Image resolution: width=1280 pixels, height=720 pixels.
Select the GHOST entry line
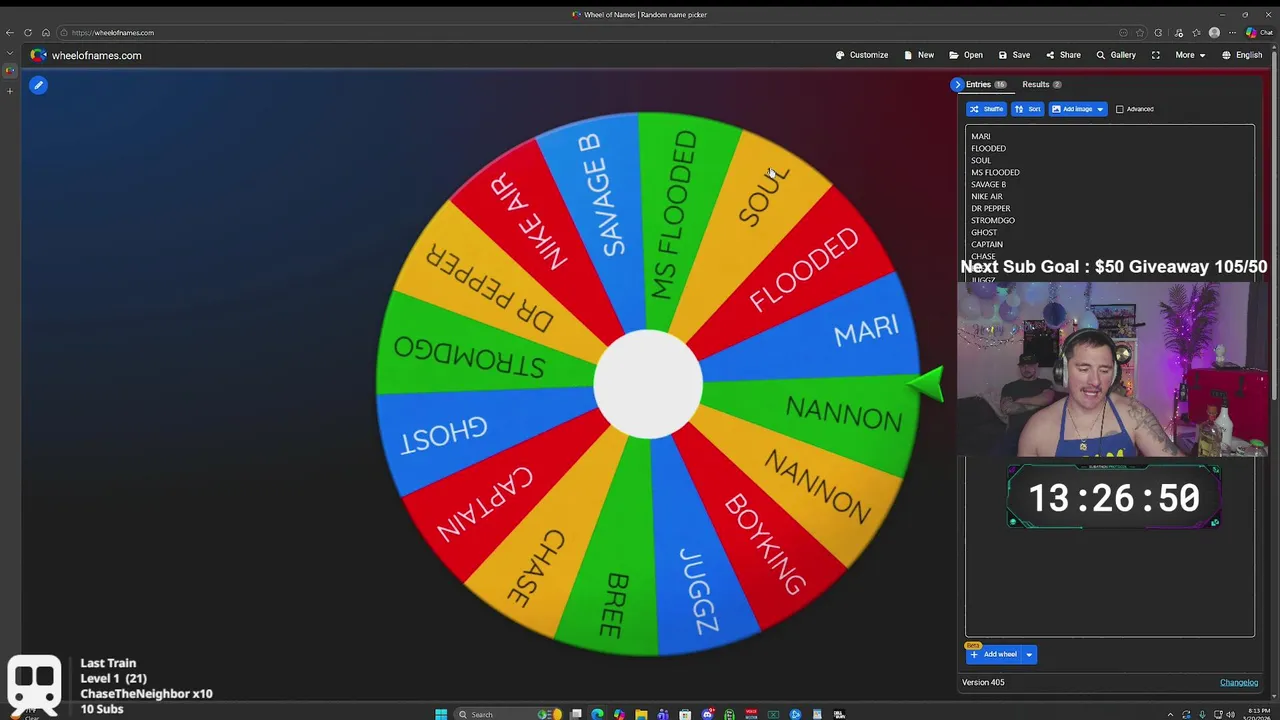[x=984, y=233]
